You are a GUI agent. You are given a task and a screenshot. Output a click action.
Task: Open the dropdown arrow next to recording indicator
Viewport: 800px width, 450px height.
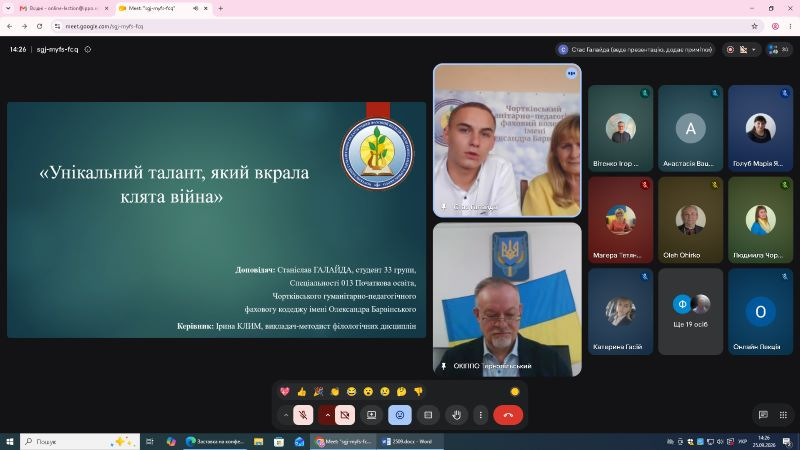754,49
